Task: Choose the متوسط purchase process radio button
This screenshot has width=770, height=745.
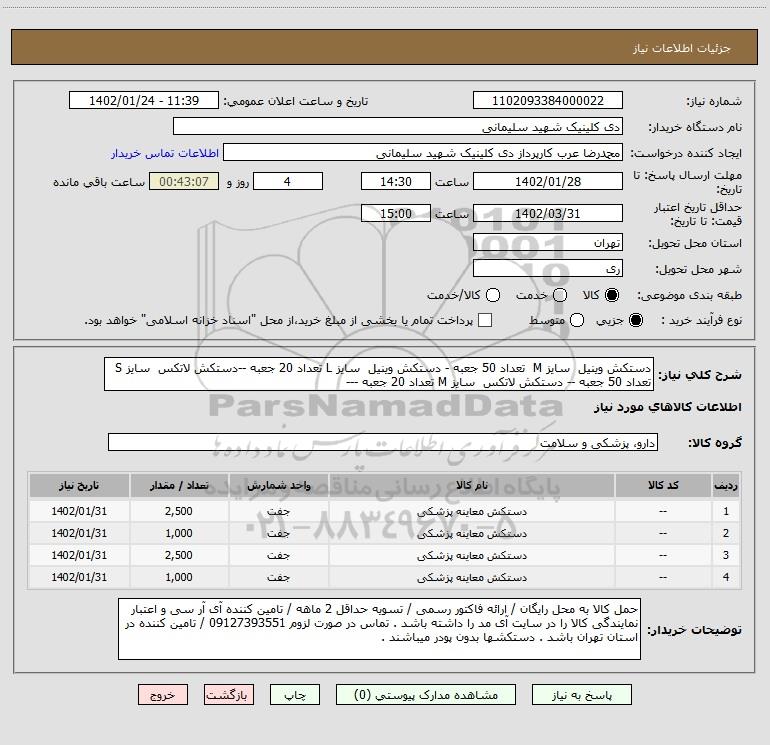Action: coord(577,320)
